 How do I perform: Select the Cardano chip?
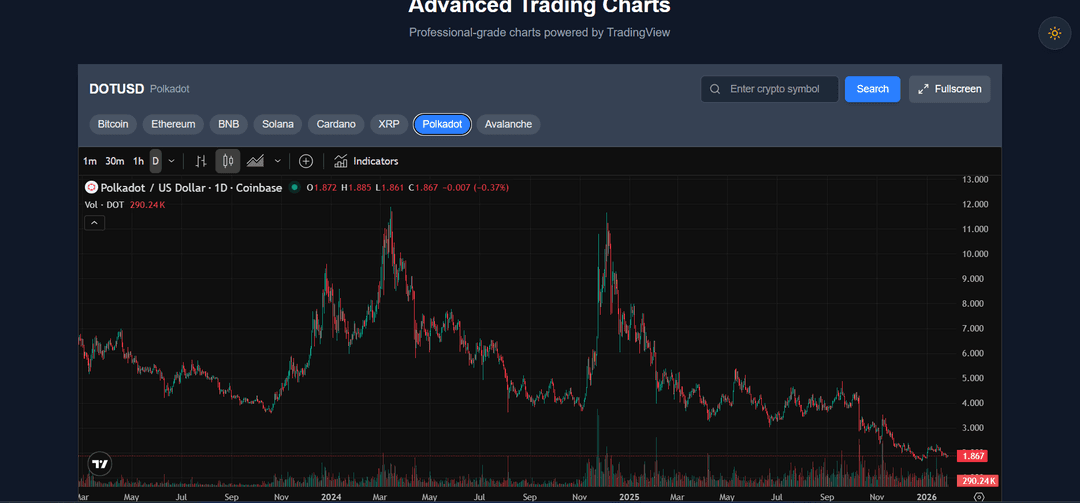pos(336,125)
